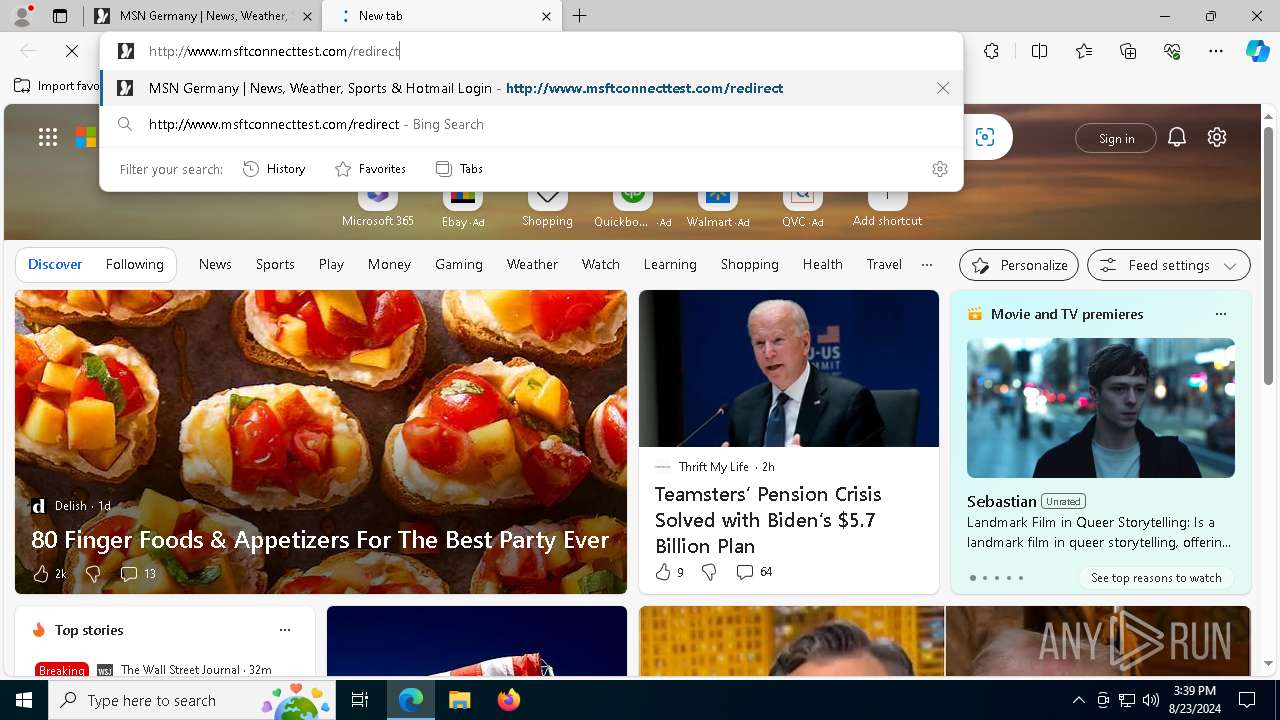Launch File Explorer from the taskbar

click(x=459, y=700)
